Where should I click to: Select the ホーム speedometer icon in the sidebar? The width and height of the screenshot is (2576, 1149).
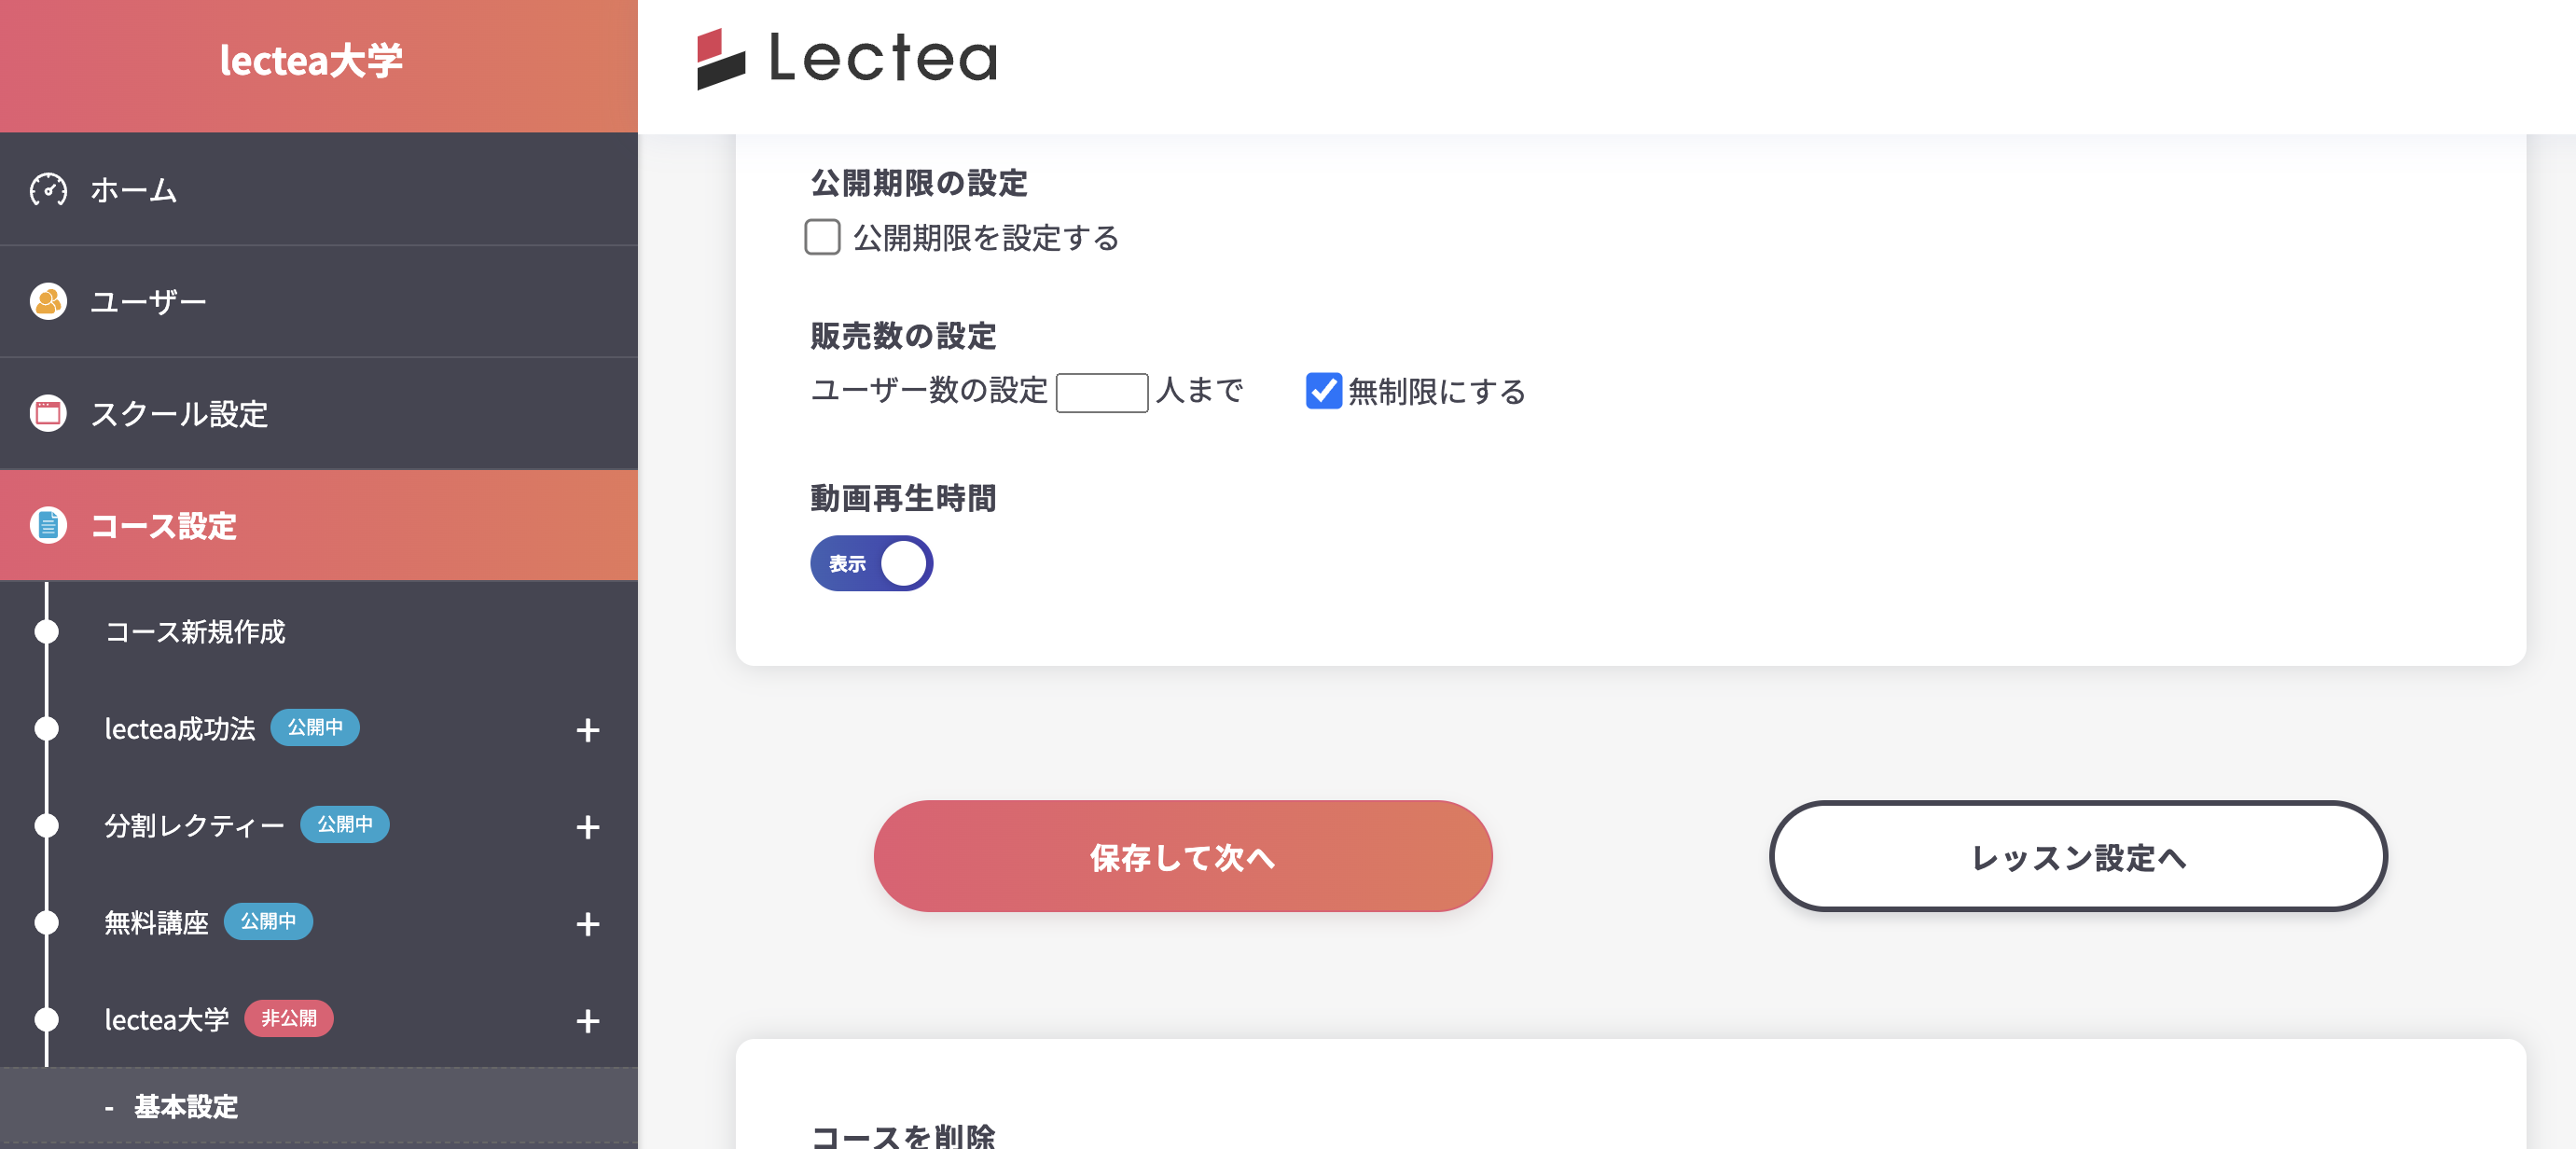pyautogui.click(x=48, y=189)
